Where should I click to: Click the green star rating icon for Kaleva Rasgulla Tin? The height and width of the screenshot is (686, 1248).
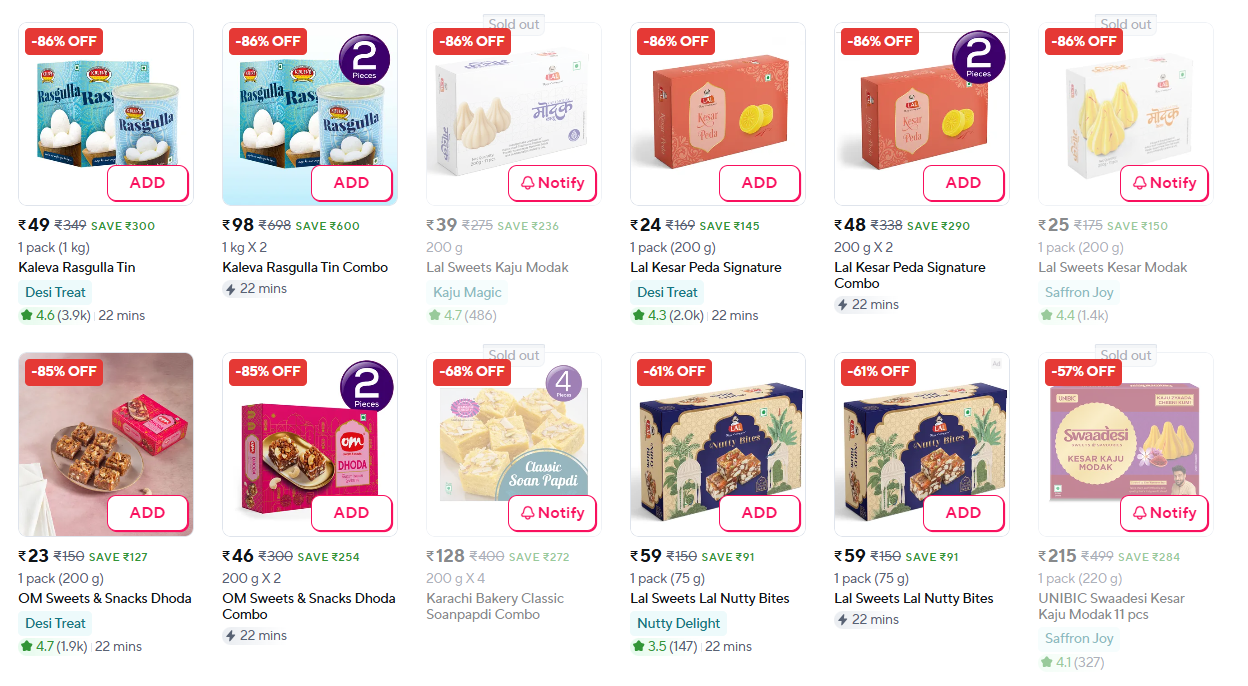click(26, 315)
